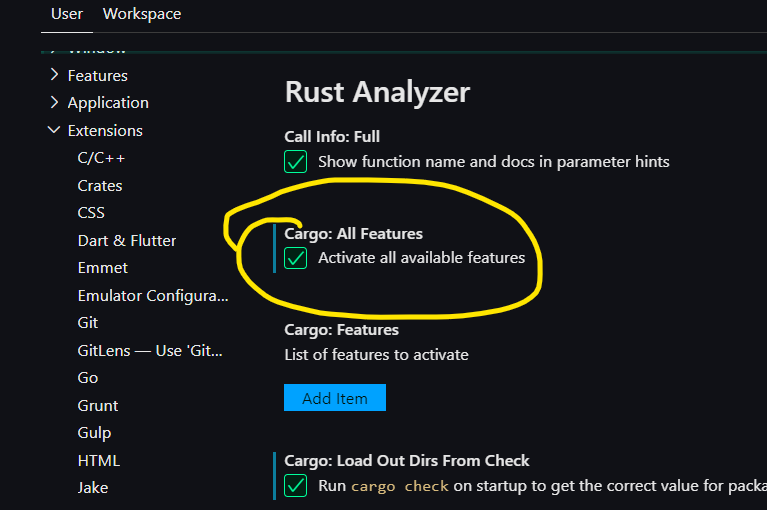767x510 pixels.
Task: Open Git extension settings
Action: pos(88,323)
